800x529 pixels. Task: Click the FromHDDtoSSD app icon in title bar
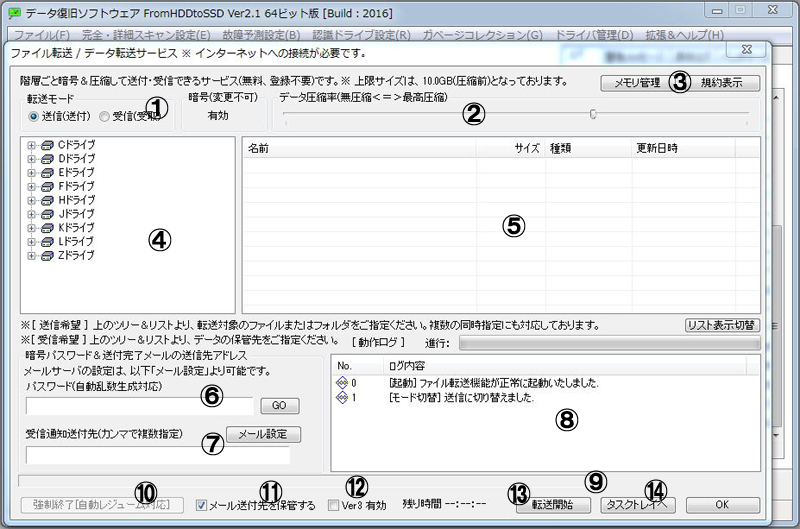15,14
